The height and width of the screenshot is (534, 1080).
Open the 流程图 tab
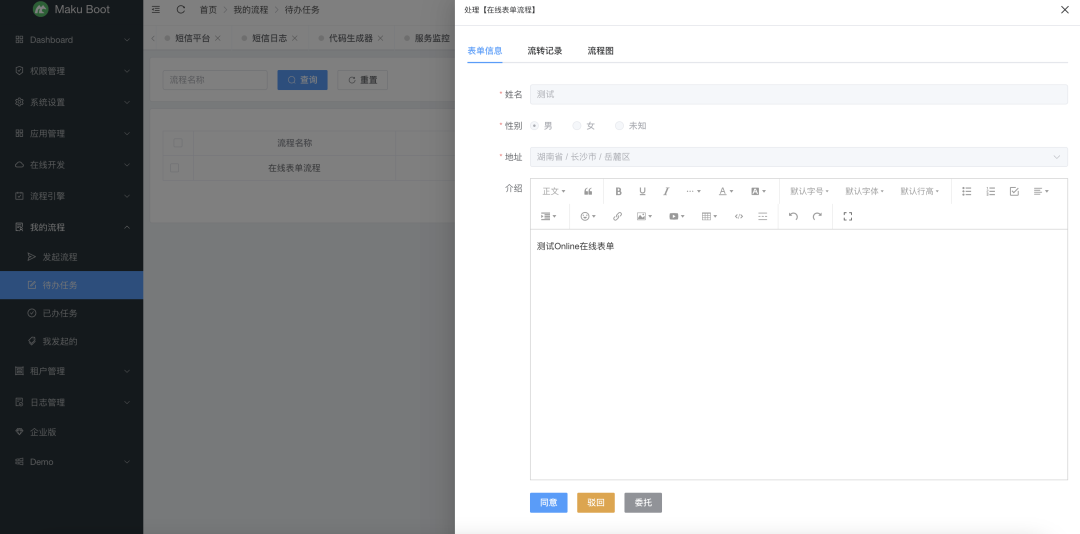point(601,50)
